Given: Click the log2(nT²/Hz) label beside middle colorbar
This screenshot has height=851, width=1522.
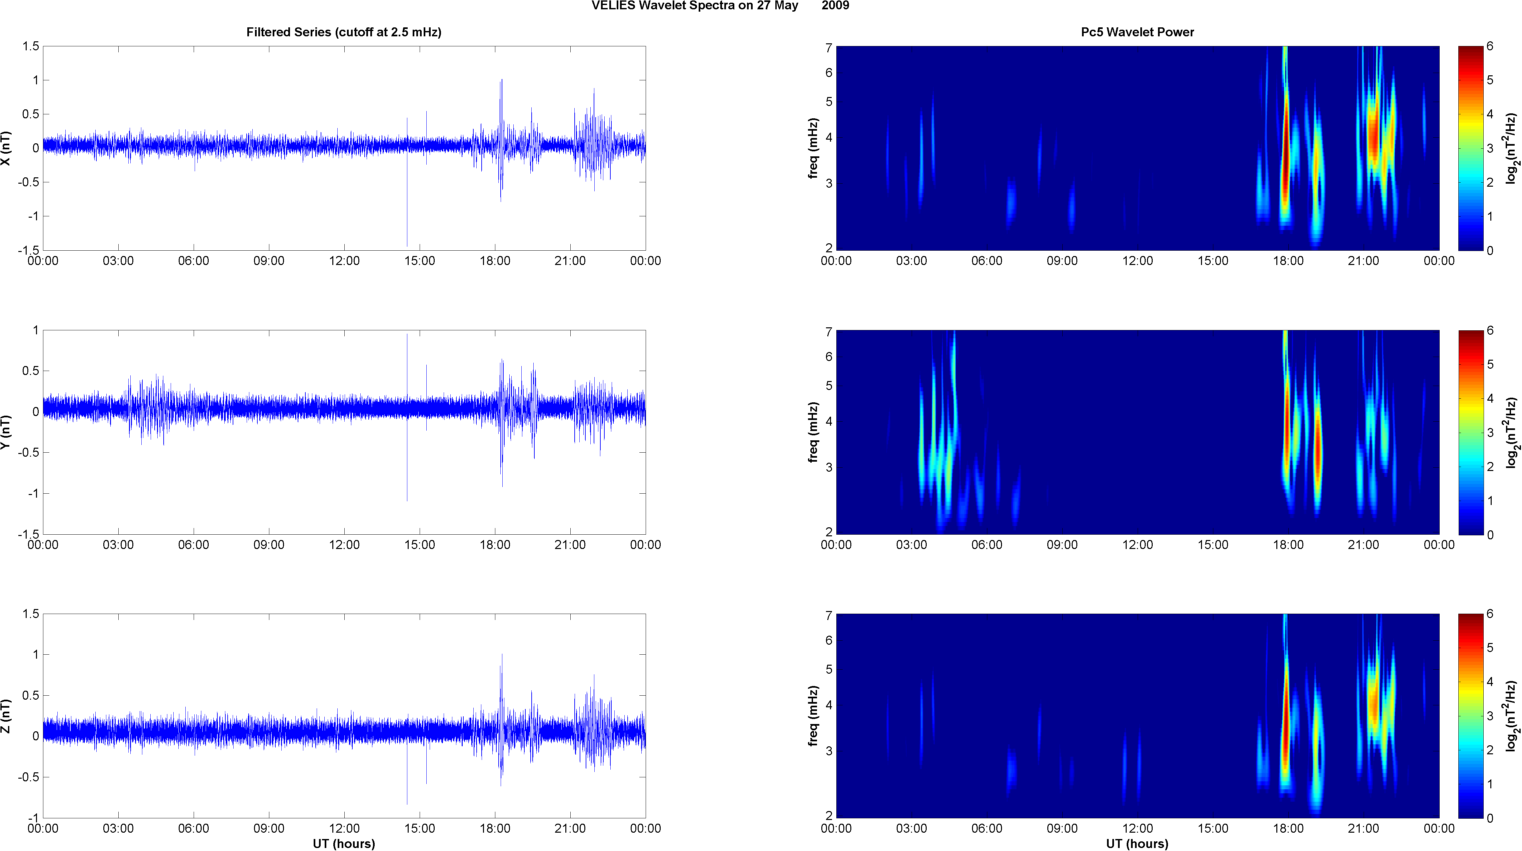Looking at the screenshot, I should click(1514, 432).
